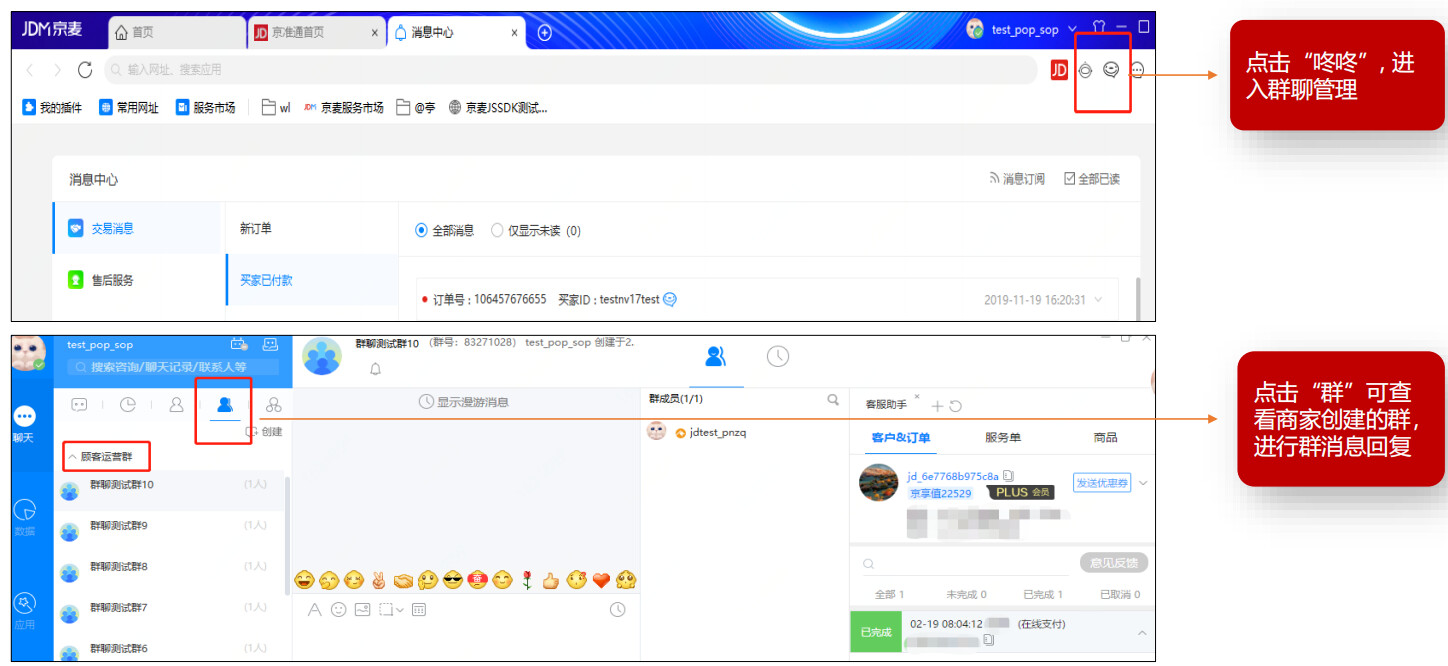Go forward with the browser forward arrow
This screenshot has height=666, width=1448.
(57, 69)
